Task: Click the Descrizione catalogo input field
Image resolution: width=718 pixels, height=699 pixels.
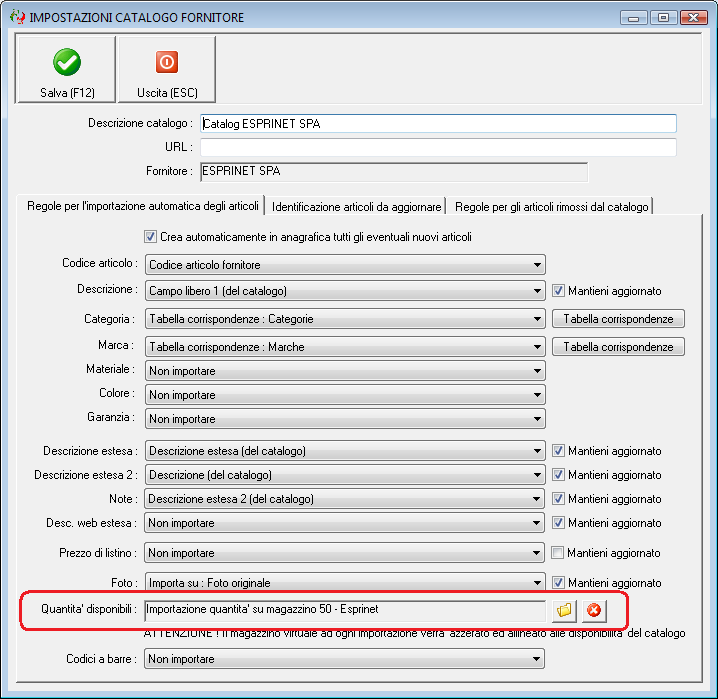Action: (x=438, y=124)
